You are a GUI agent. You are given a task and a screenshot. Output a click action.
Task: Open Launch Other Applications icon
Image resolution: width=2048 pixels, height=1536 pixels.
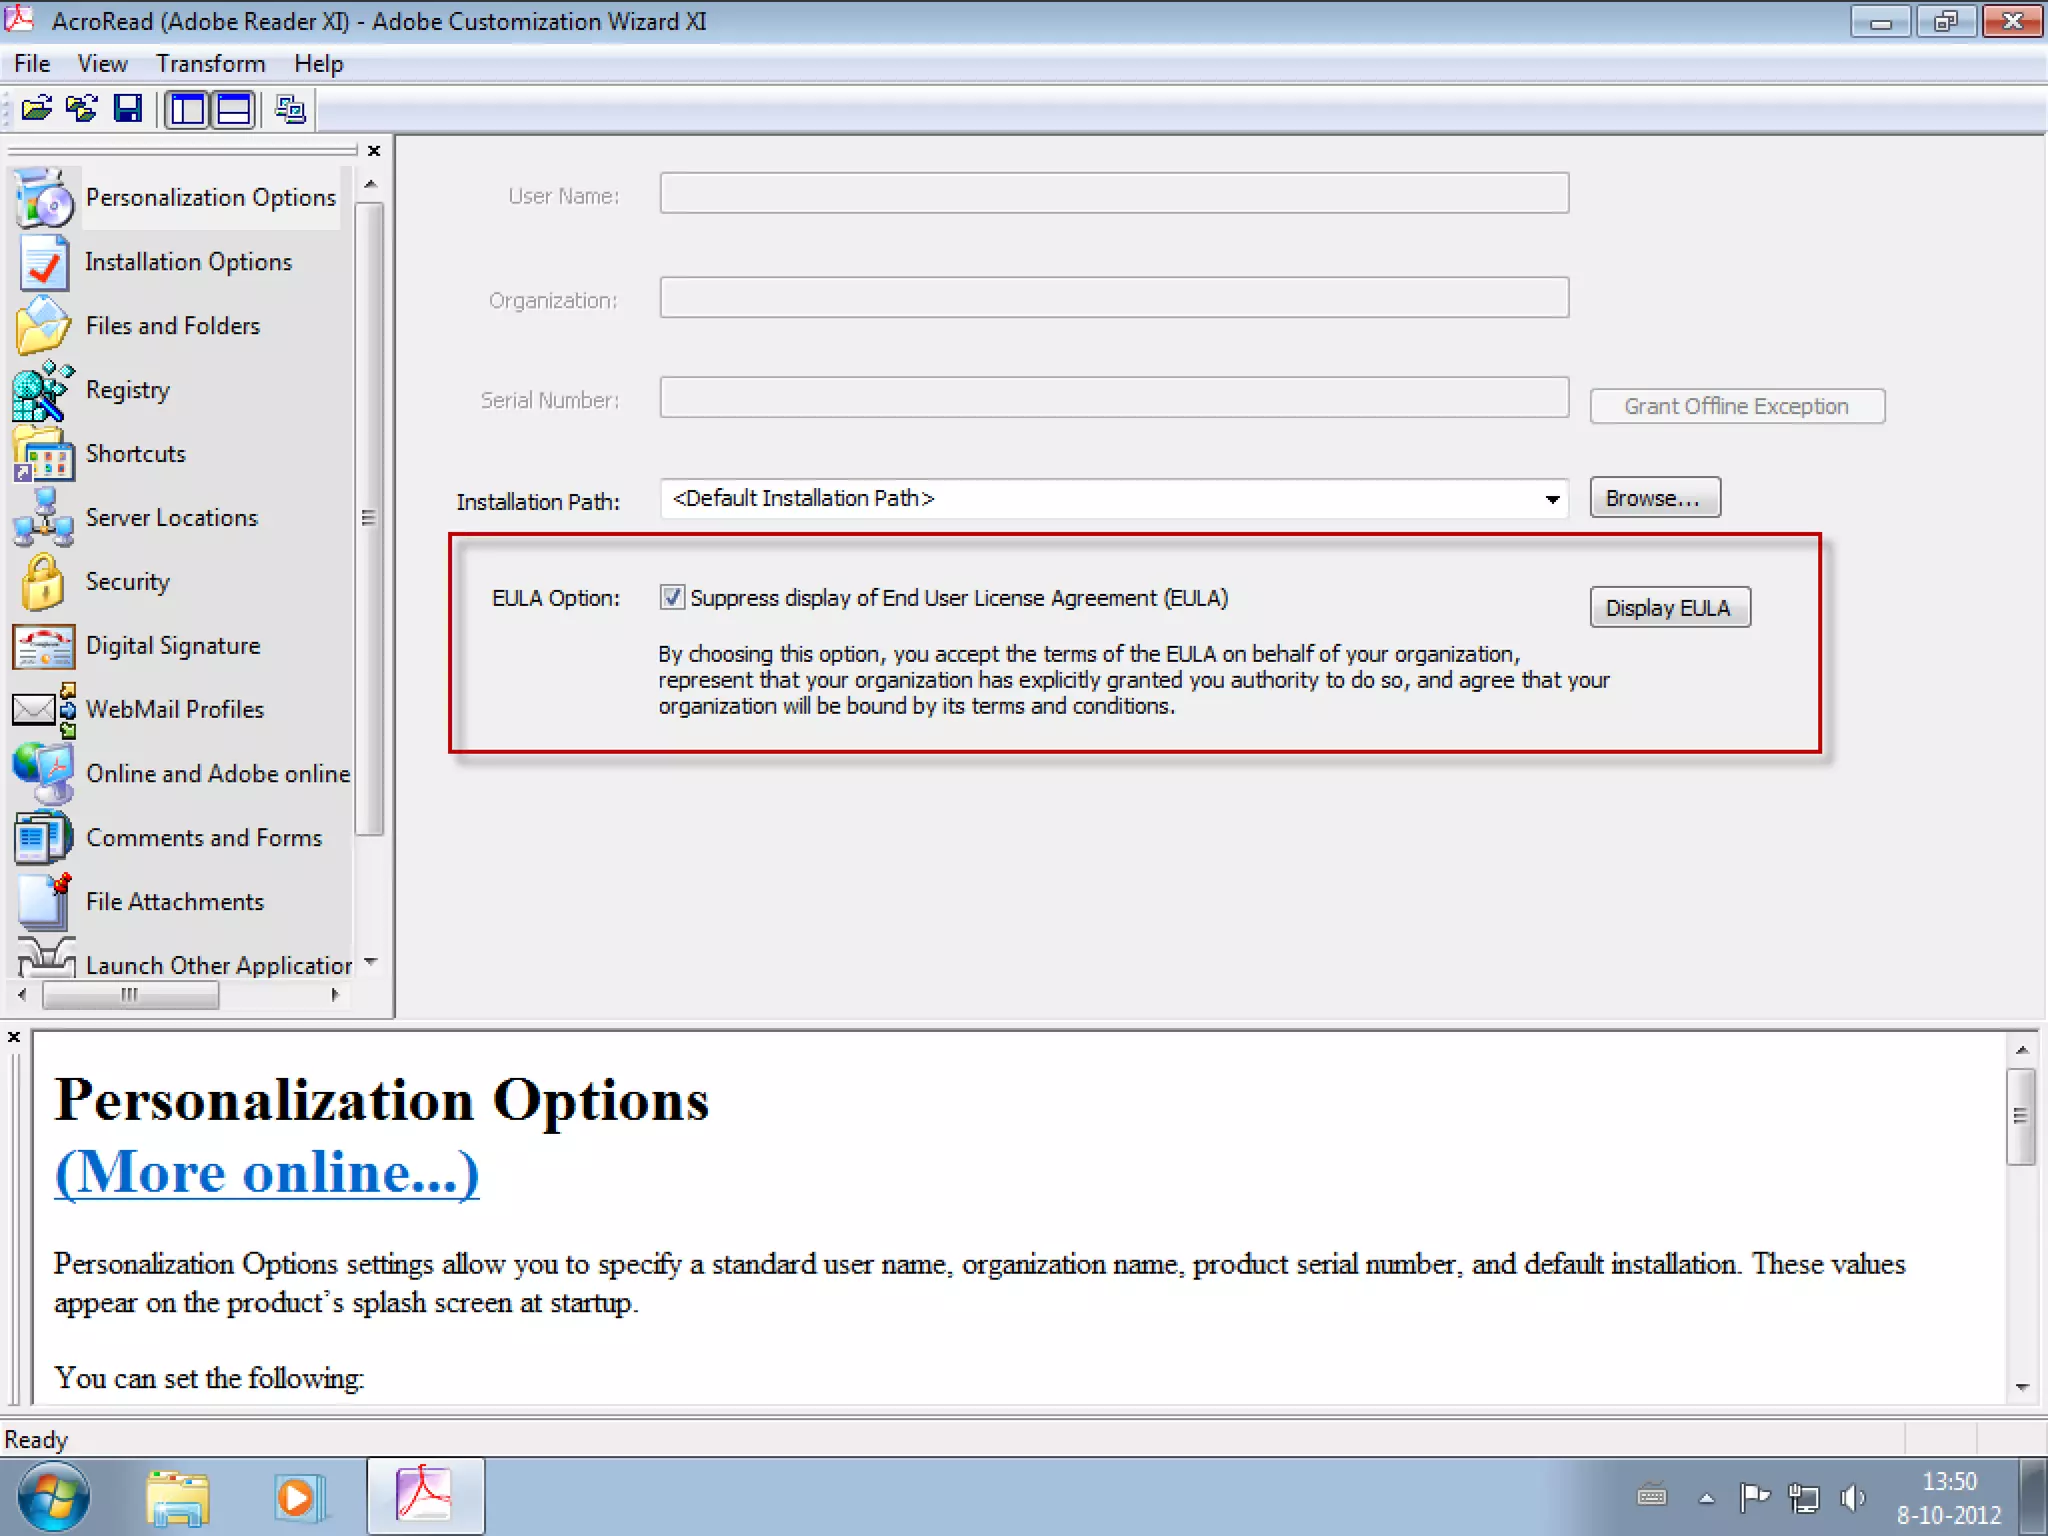46,957
